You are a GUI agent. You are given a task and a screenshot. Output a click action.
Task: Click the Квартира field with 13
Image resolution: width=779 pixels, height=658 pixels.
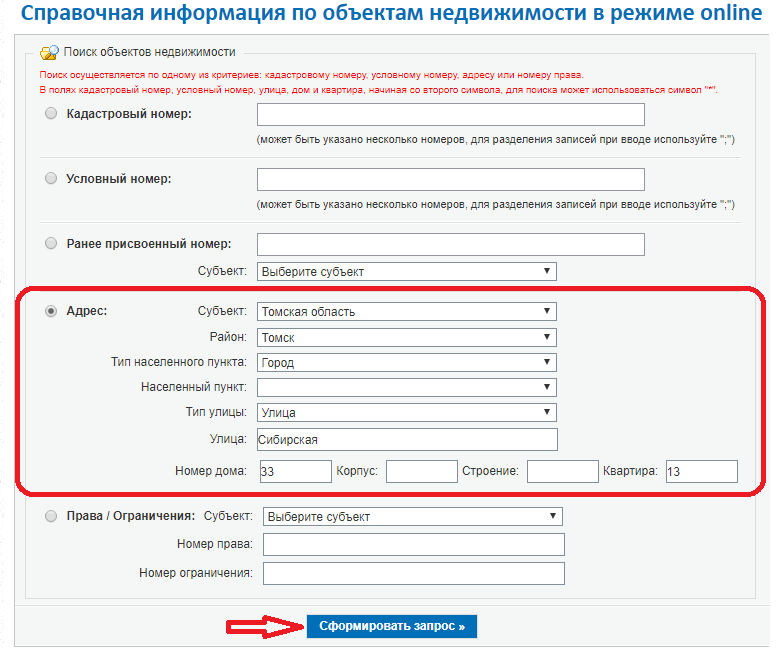click(701, 471)
